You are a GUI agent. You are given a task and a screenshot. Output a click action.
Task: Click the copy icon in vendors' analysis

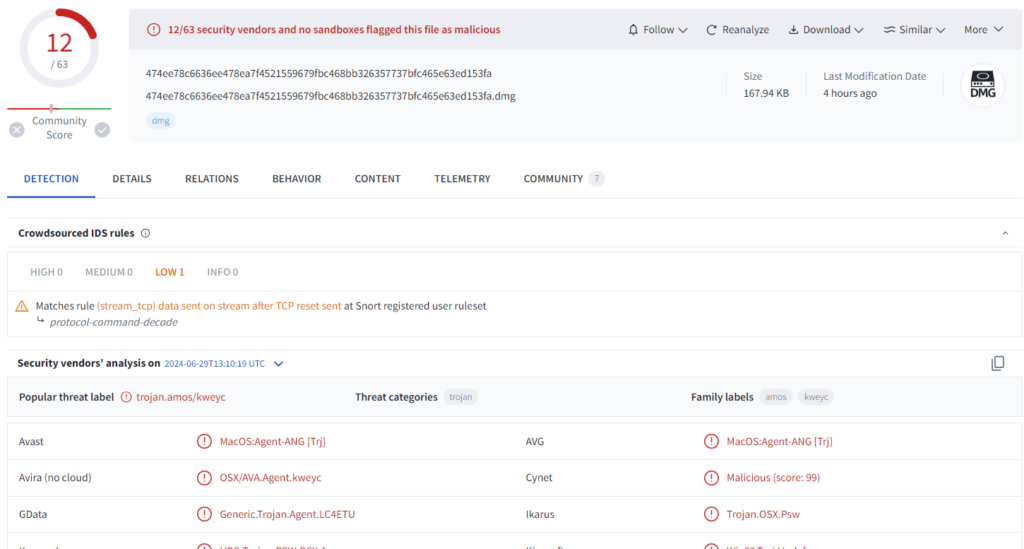(997, 363)
